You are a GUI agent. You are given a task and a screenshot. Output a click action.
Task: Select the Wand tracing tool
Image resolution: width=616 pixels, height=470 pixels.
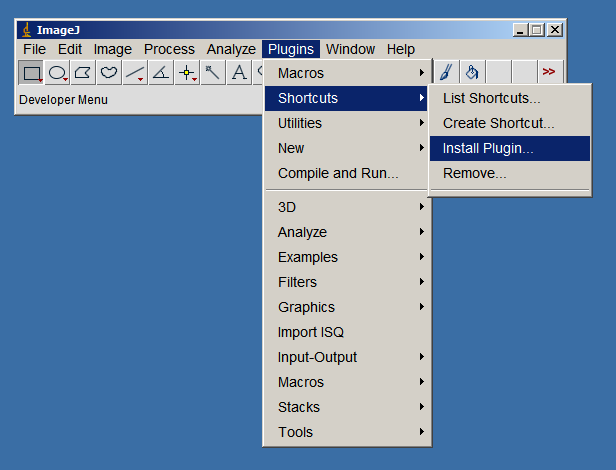coord(213,73)
